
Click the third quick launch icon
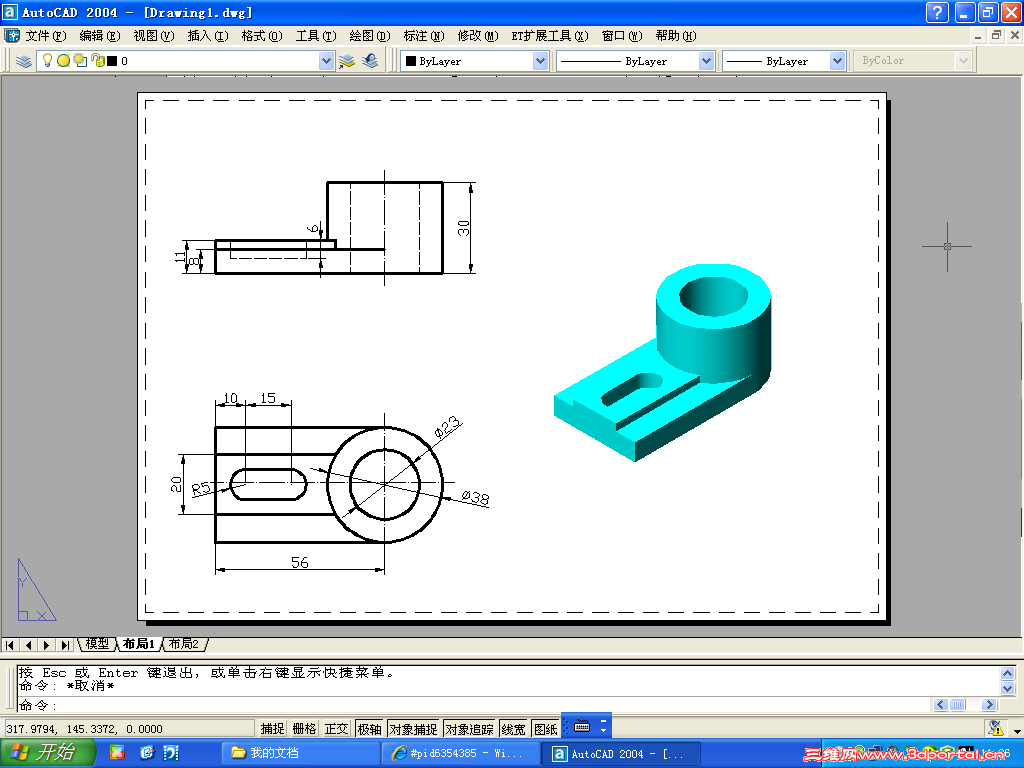coord(171,752)
